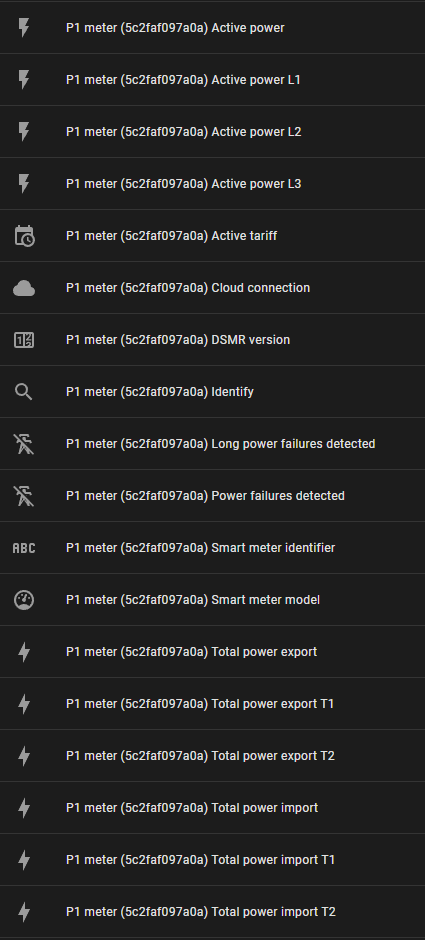Open the Active power L3 entity
425x940 pixels.
click(x=212, y=183)
